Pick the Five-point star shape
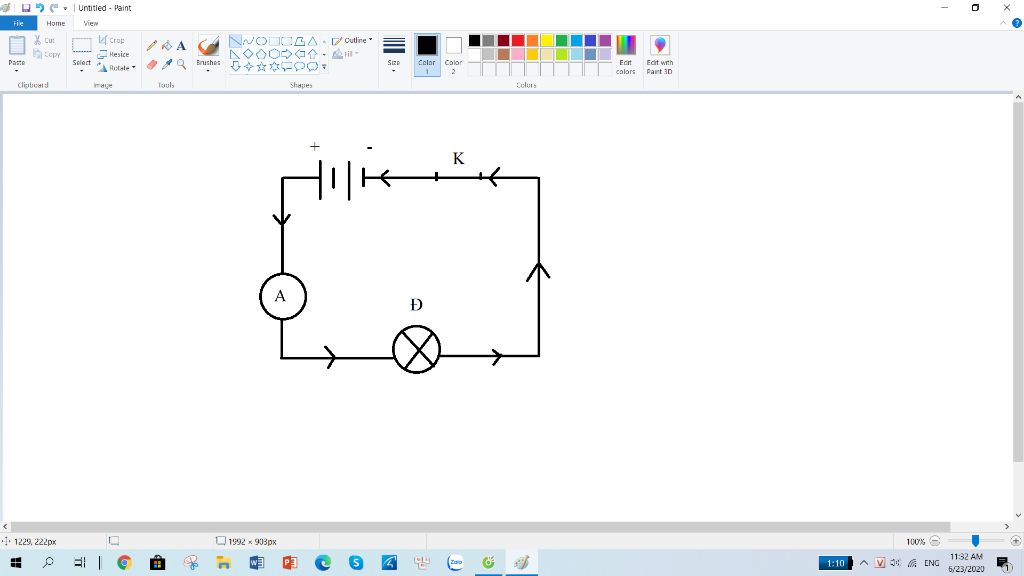Image resolution: width=1024 pixels, height=576 pixels. [x=261, y=67]
